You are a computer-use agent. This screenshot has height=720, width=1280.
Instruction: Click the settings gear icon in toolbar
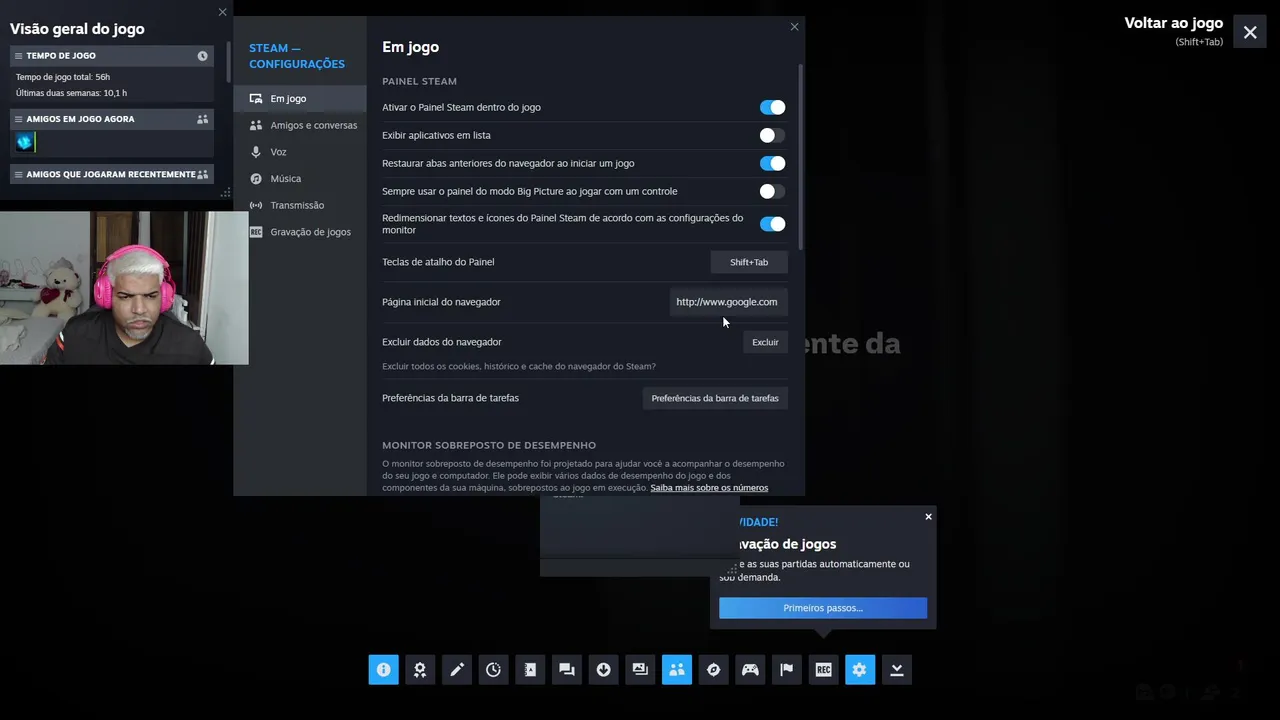coord(860,670)
